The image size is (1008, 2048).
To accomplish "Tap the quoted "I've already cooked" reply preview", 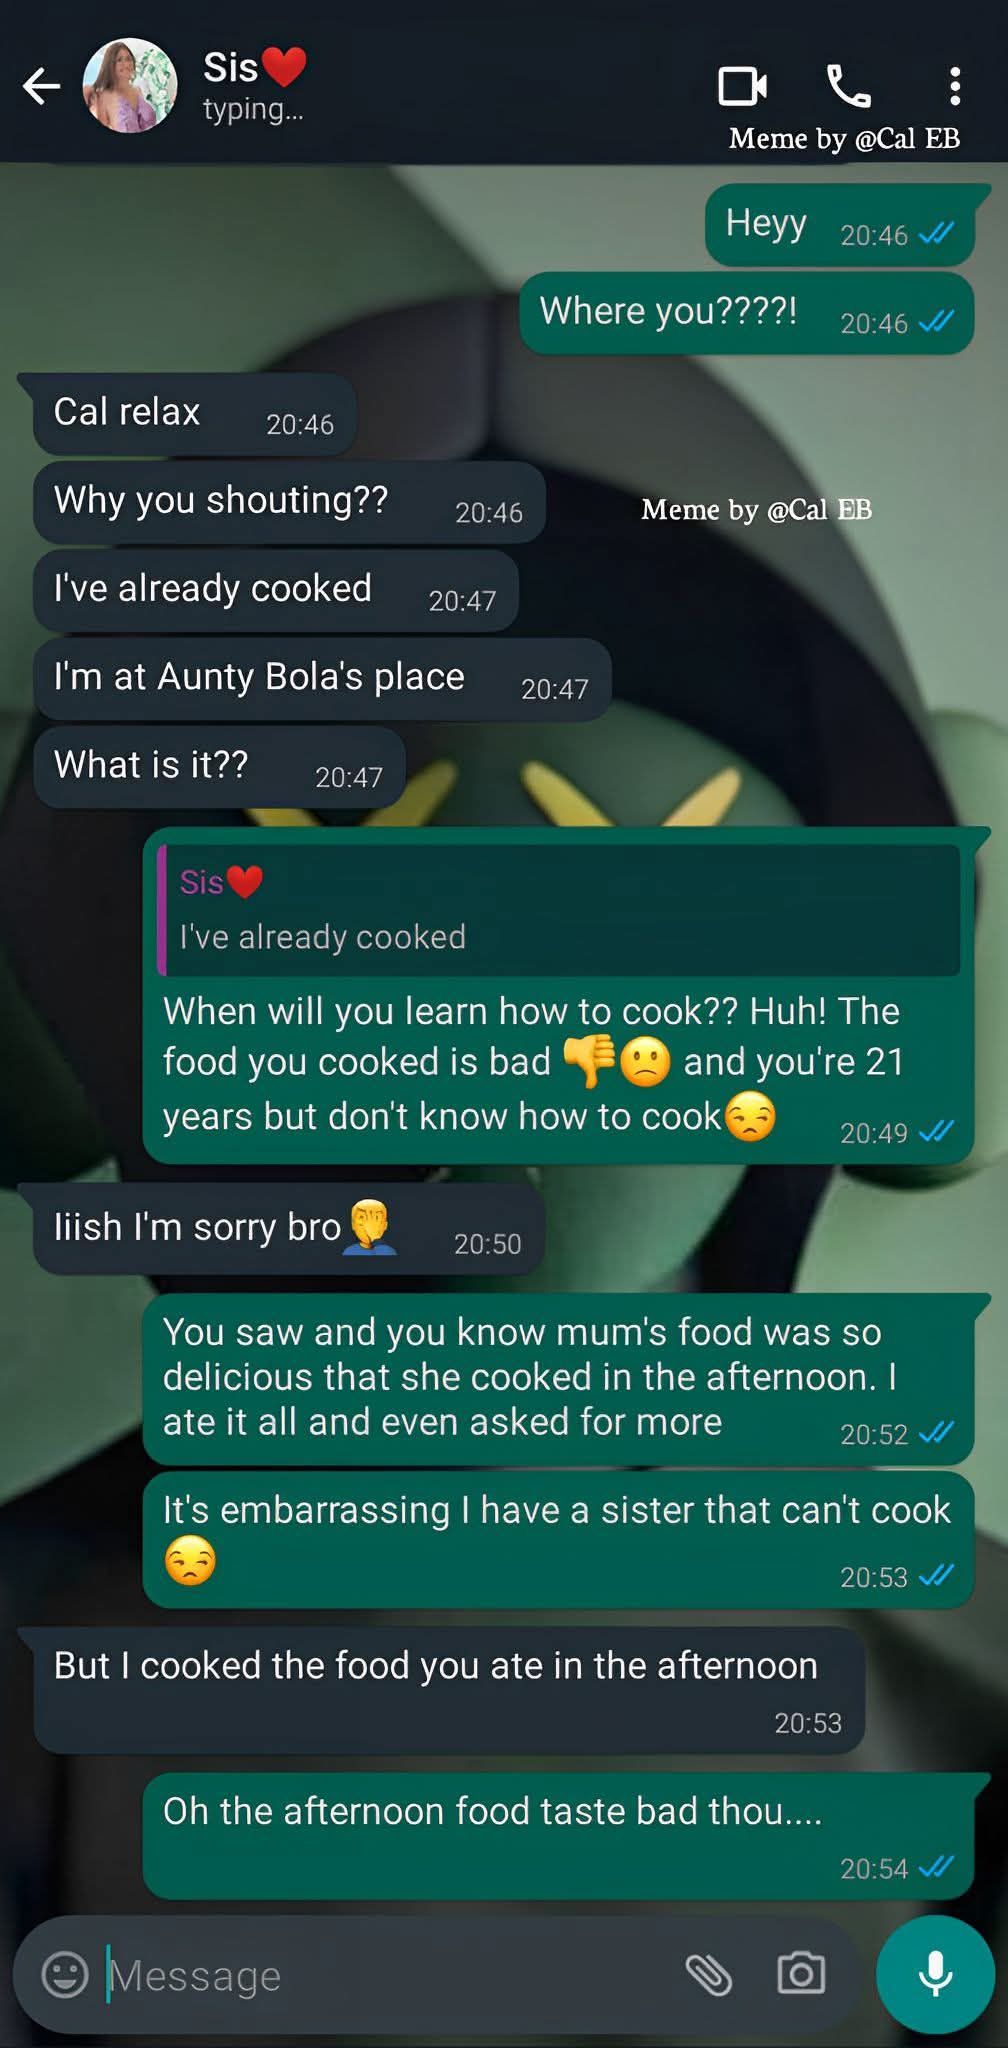I will pyautogui.click(x=558, y=910).
